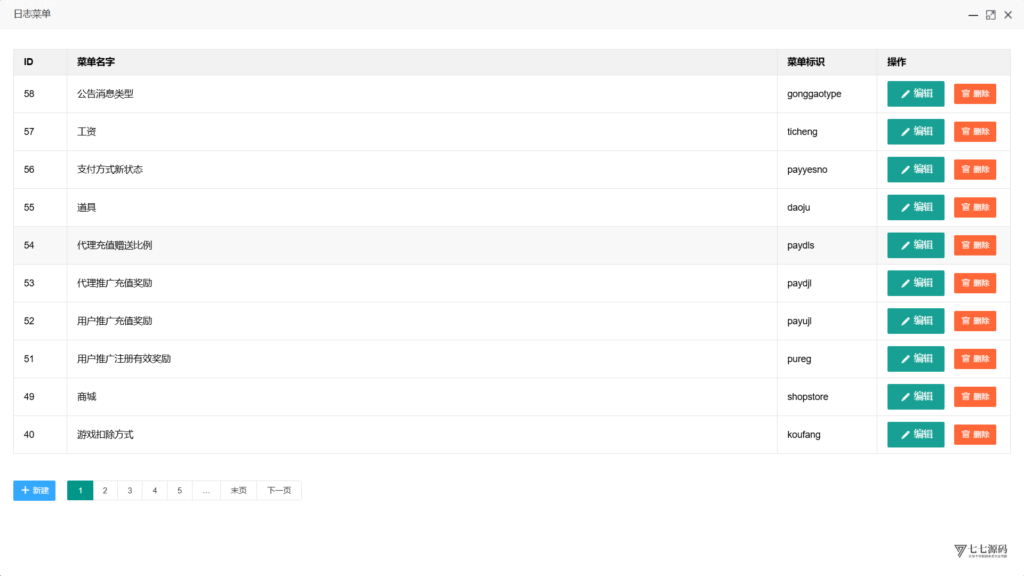Delete the daoju menu entry
Viewport: 1024px width, 576px height.
(974, 207)
